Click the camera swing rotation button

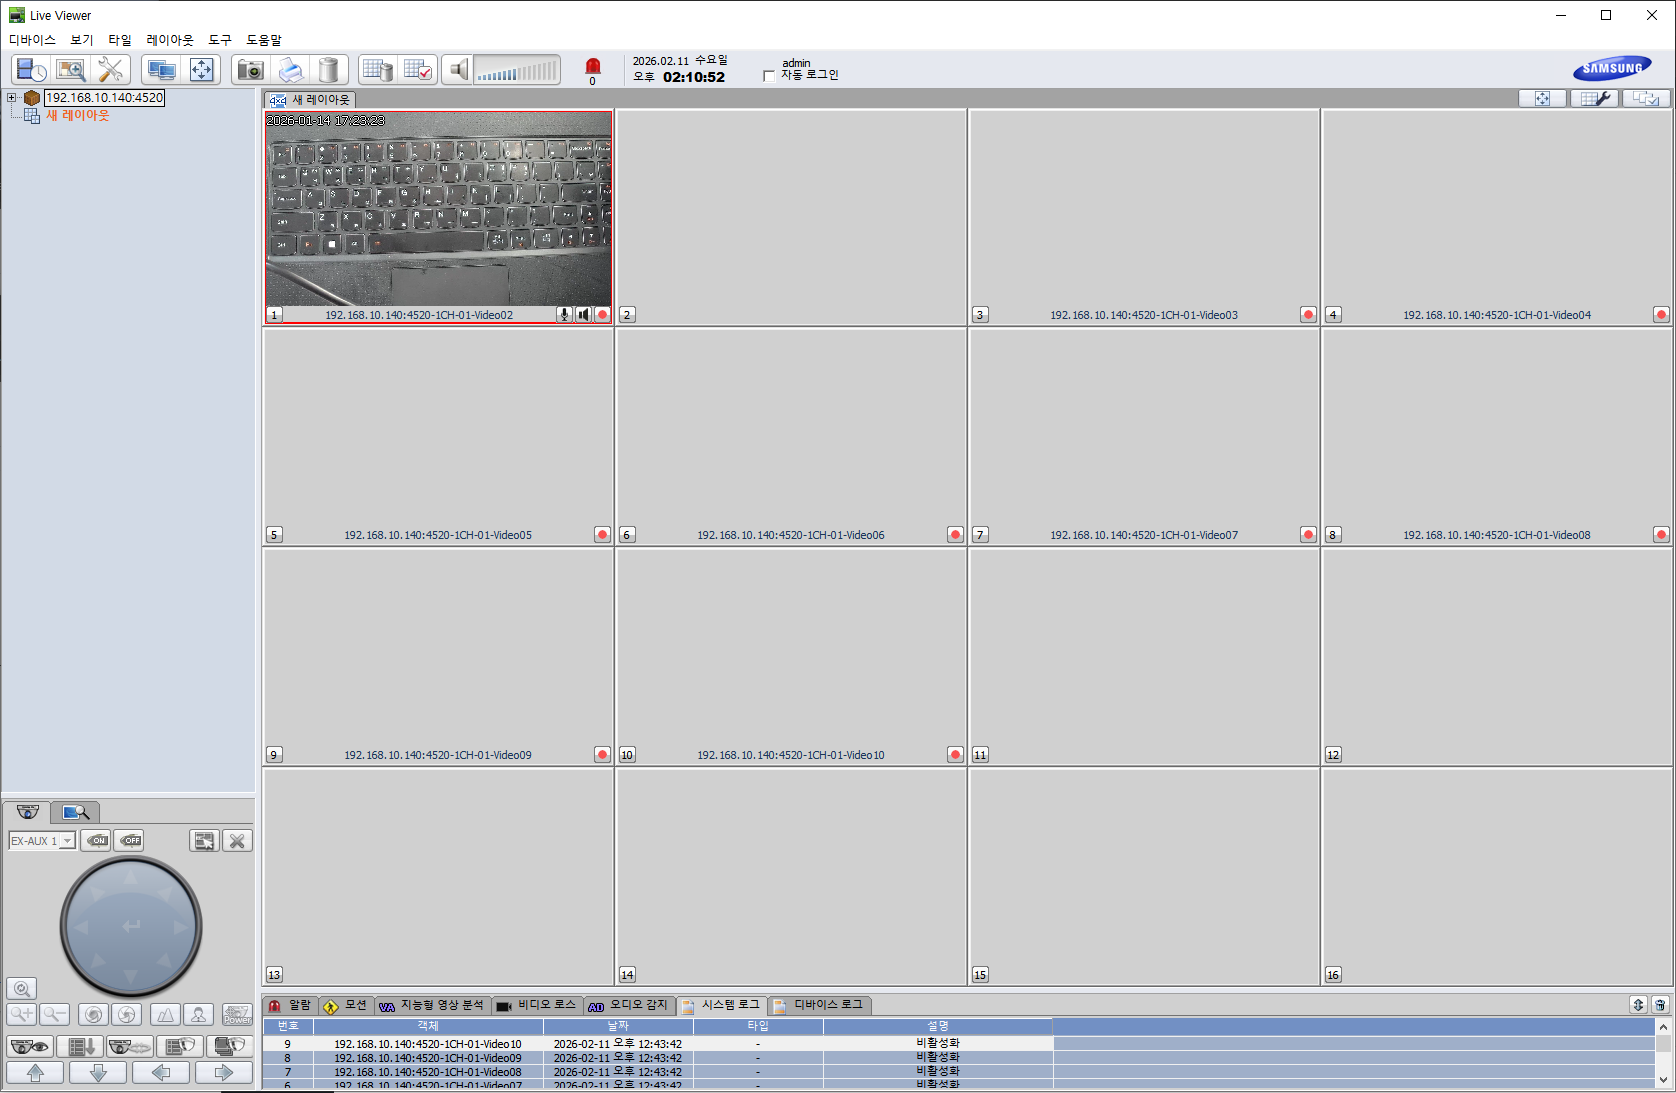(x=130, y=1046)
